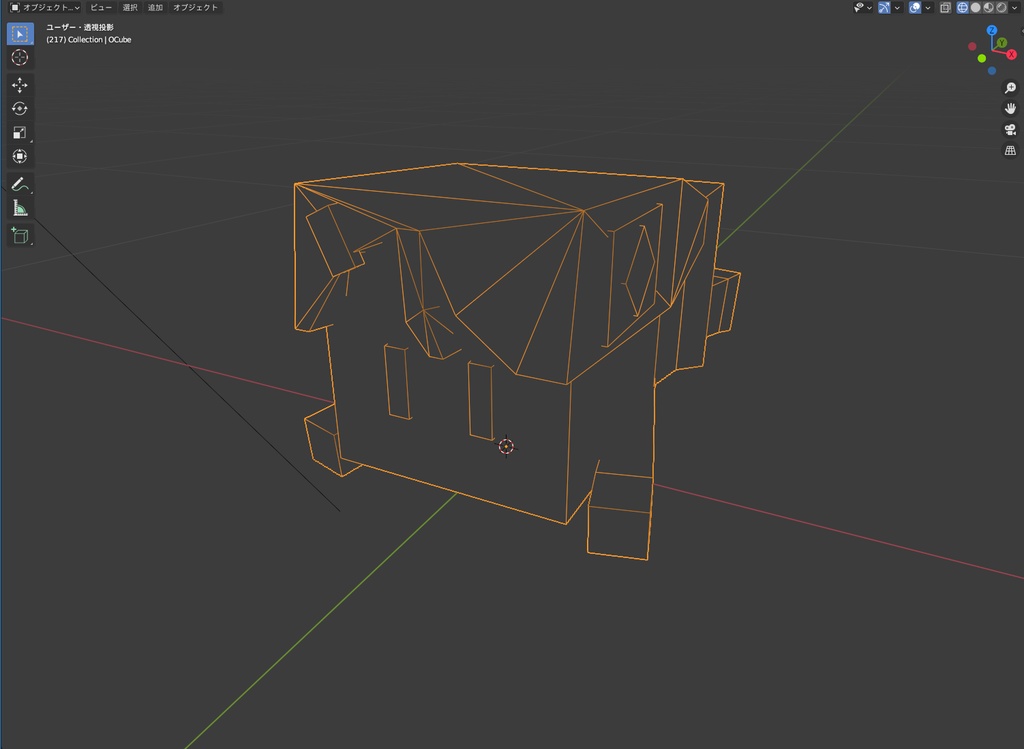Image resolution: width=1024 pixels, height=749 pixels.
Task: Click the negative X red dot on gizmo
Action: pyautogui.click(x=972, y=46)
